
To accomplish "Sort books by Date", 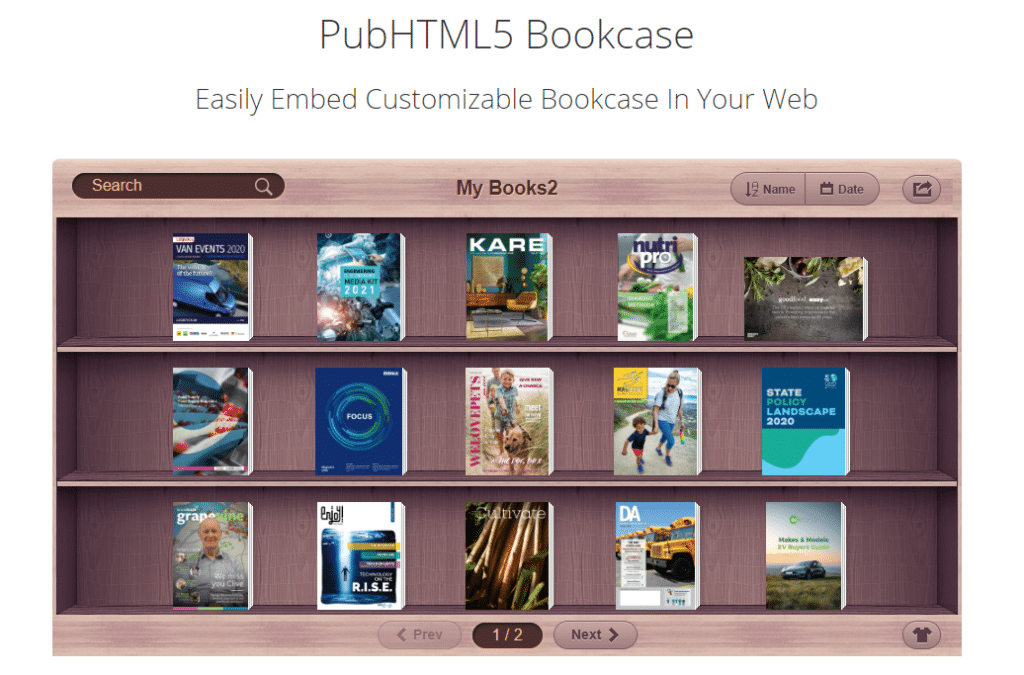I will (x=842, y=189).
